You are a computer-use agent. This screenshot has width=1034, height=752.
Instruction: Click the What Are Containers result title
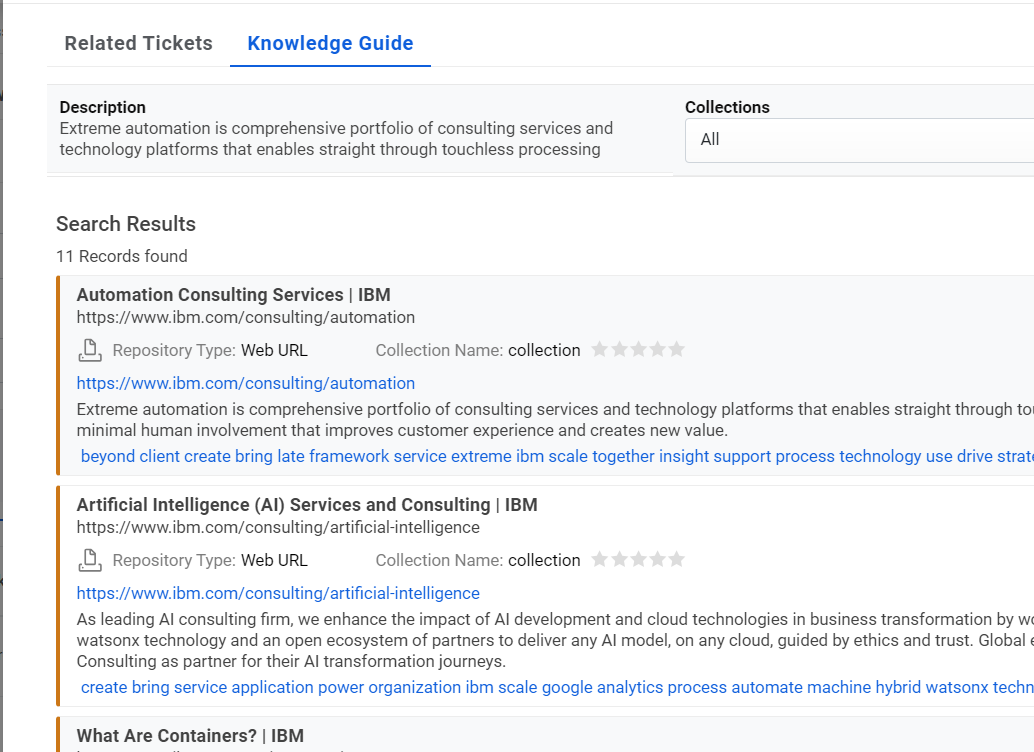pyautogui.click(x=190, y=736)
